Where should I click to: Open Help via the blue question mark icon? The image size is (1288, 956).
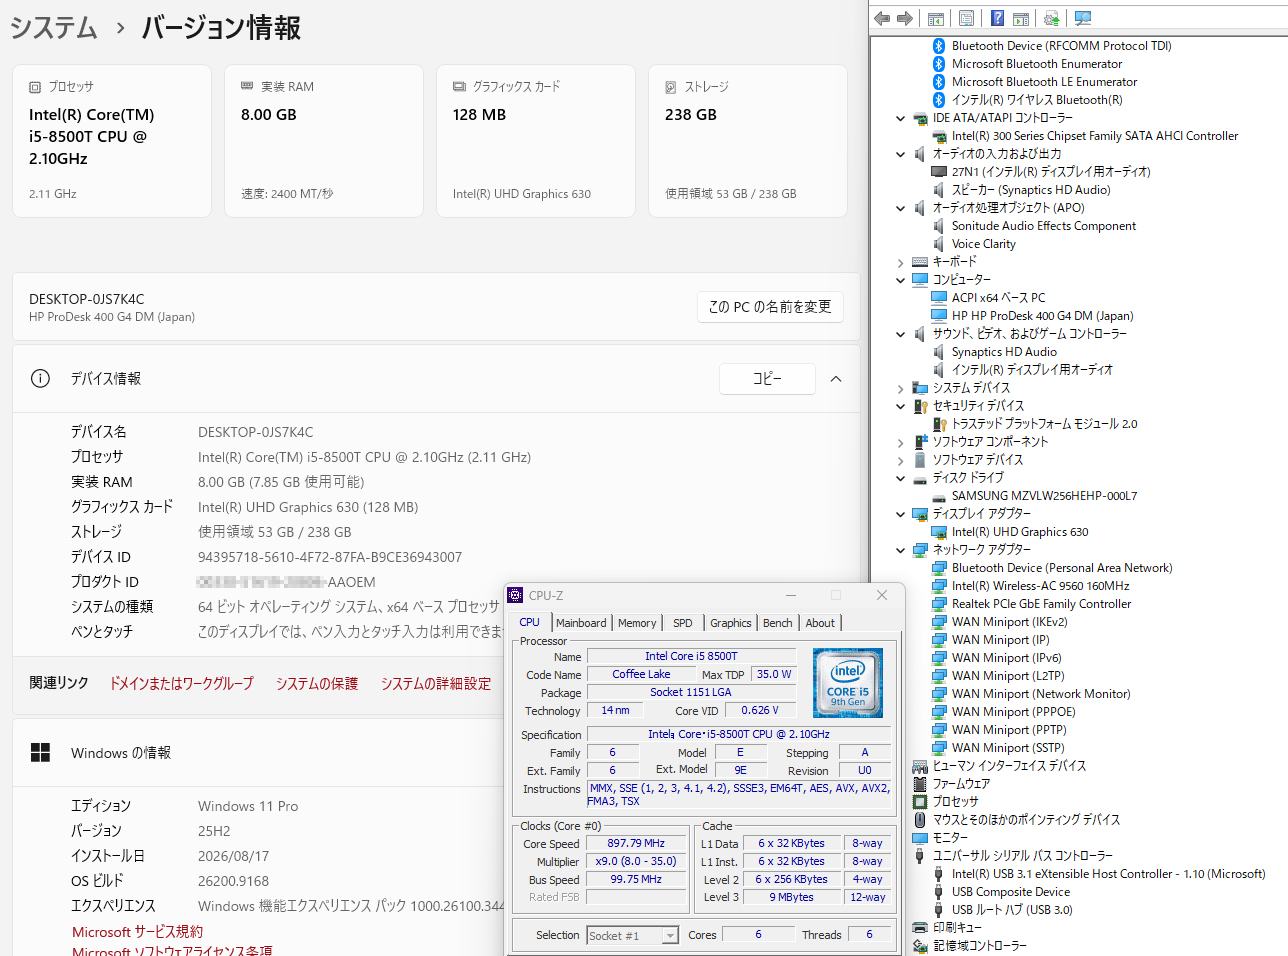(x=997, y=18)
